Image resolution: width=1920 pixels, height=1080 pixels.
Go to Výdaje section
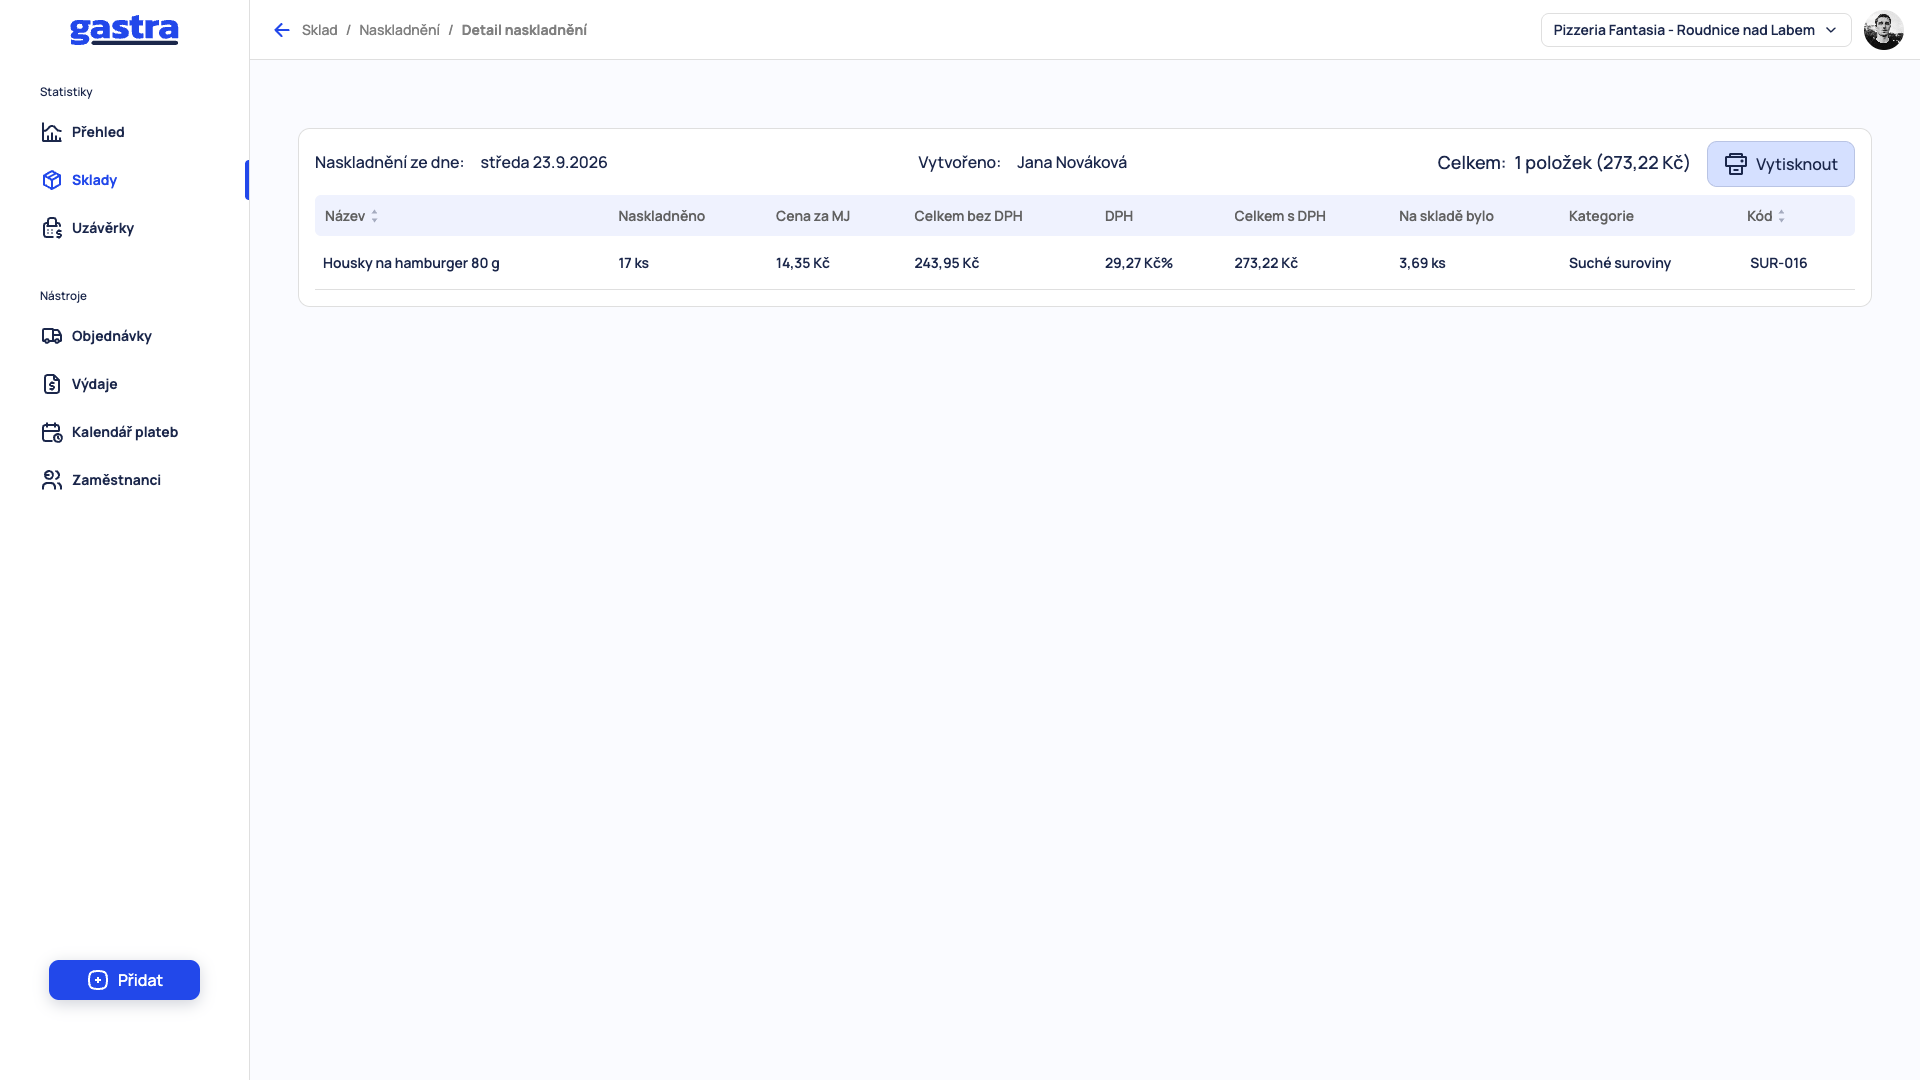[x=95, y=384]
